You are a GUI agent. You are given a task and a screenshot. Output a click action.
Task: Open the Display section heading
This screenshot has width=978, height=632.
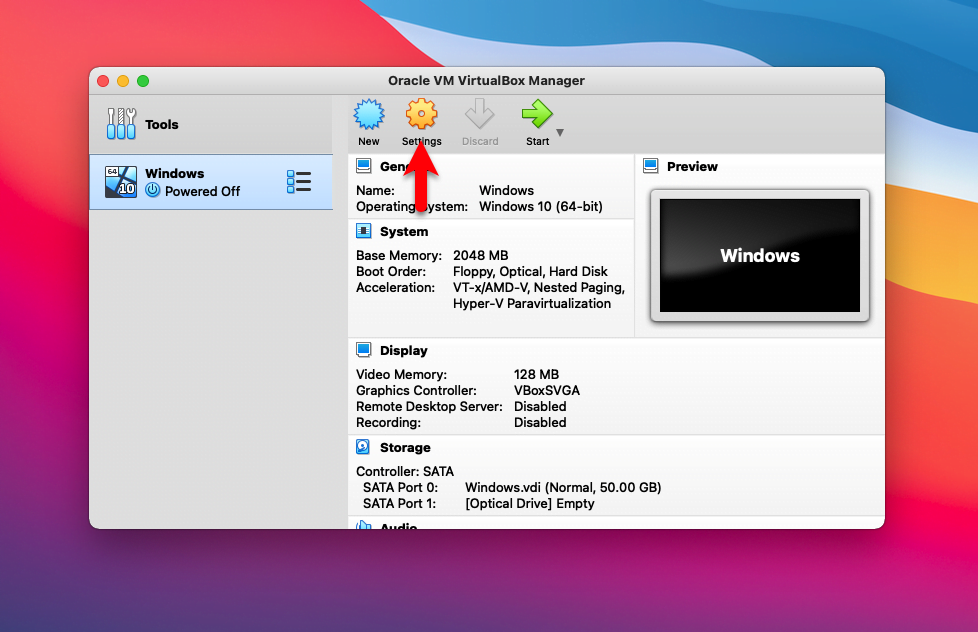[x=404, y=351]
